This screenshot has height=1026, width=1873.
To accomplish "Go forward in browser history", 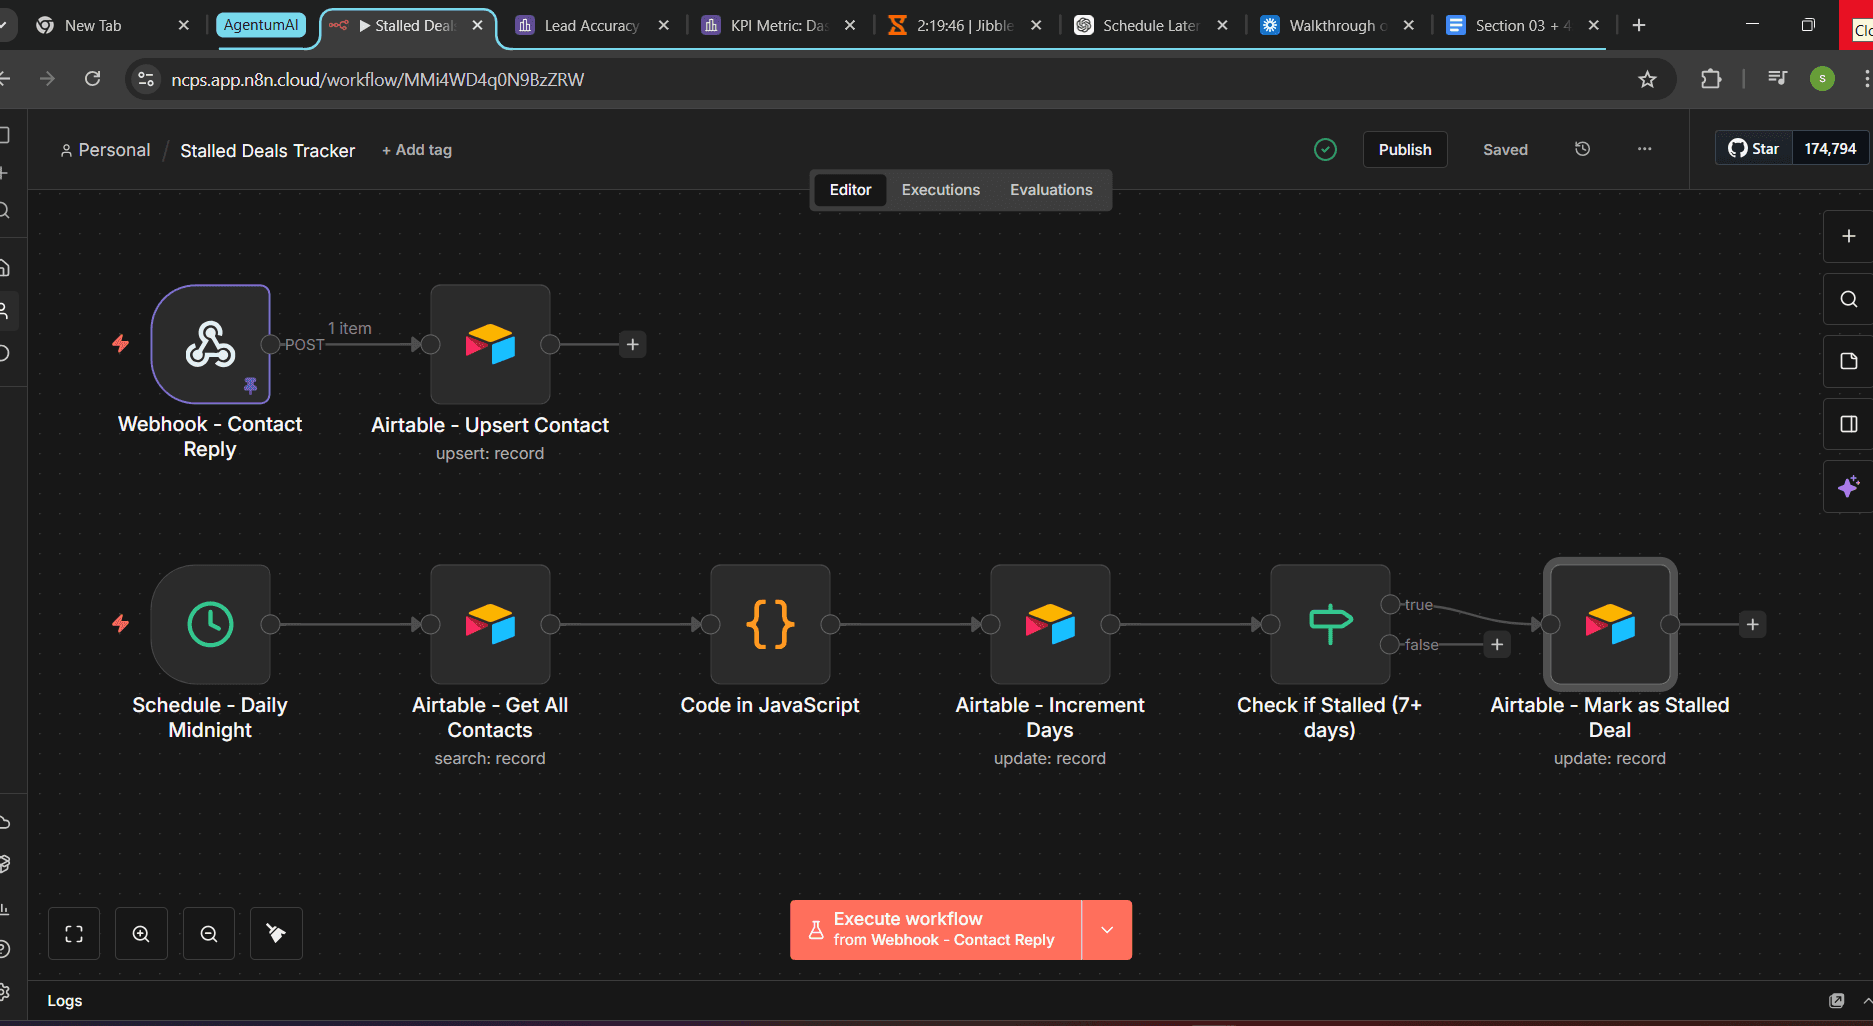I will 47,78.
